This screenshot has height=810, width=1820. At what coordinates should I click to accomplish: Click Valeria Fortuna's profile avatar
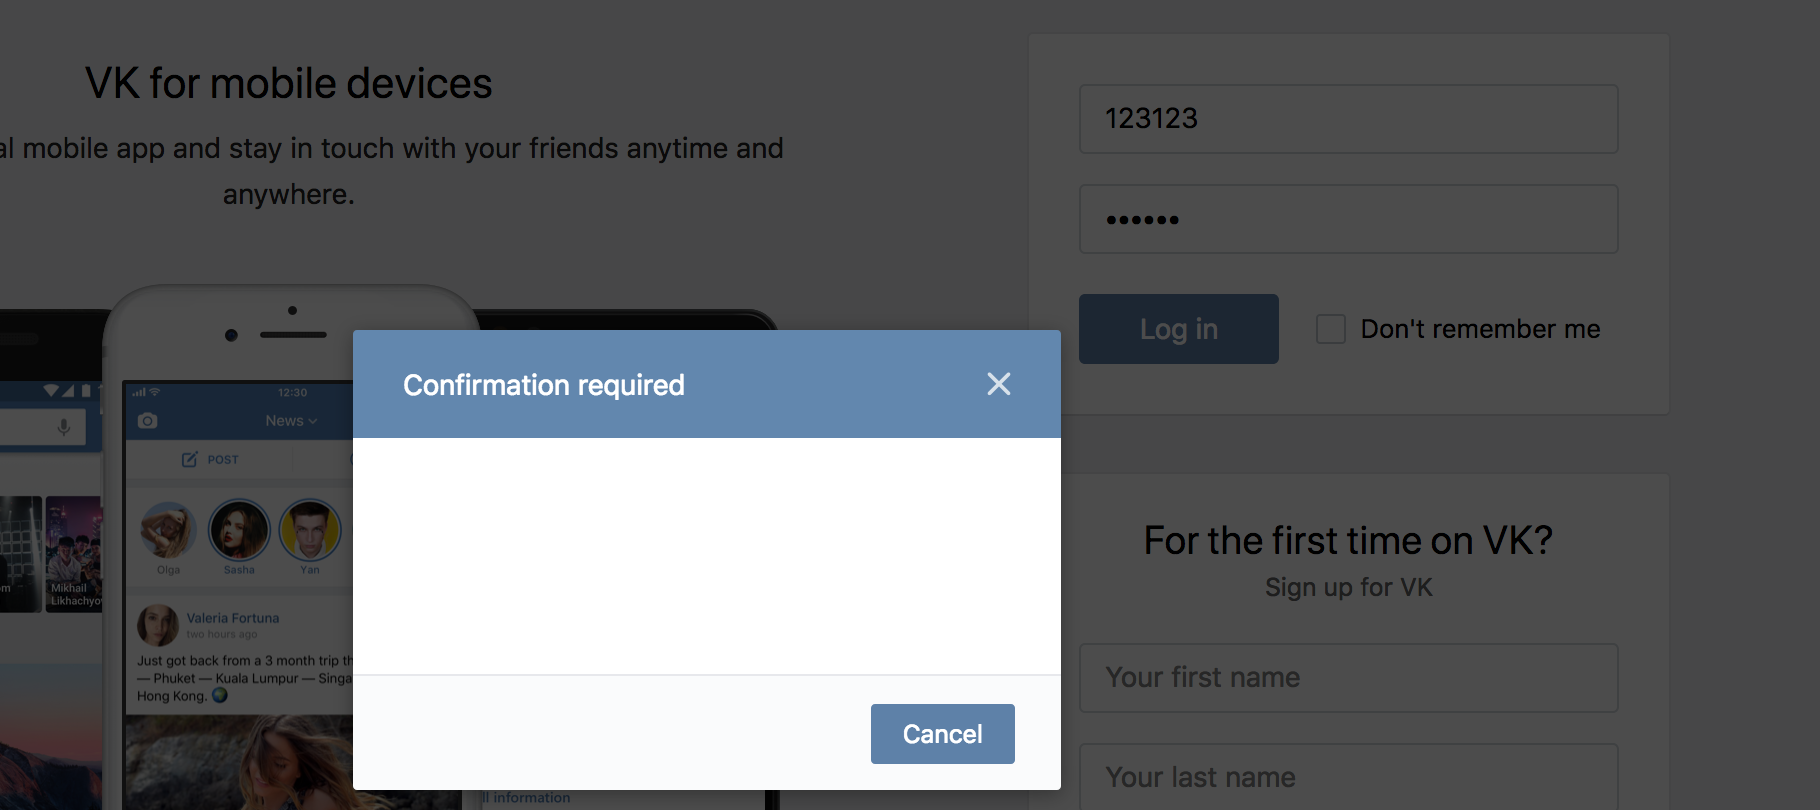[156, 625]
